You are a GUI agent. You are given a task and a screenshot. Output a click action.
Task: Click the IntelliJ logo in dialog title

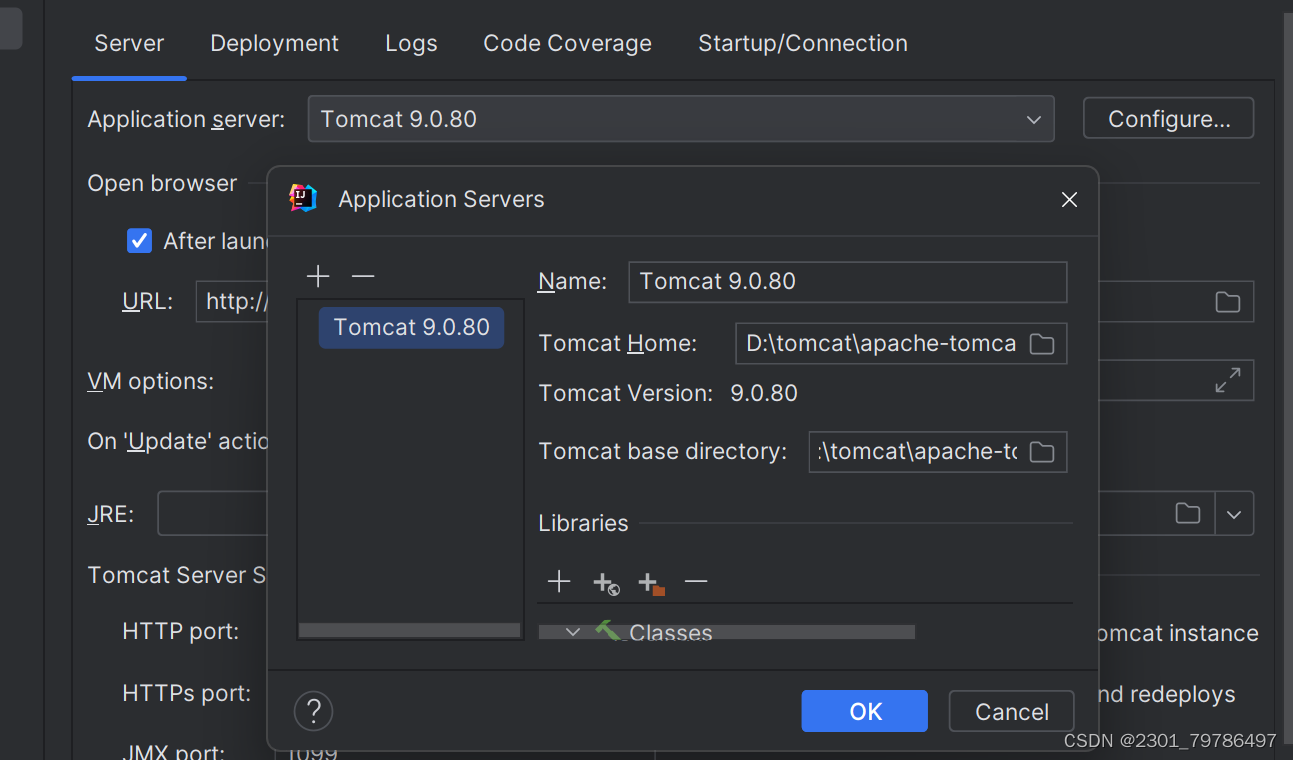coord(303,198)
